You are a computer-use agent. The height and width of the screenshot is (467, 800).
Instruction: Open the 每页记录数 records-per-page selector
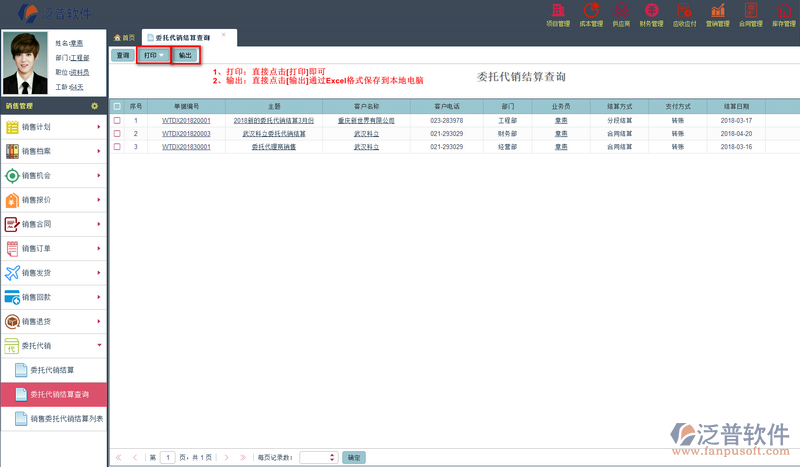[x=318, y=457]
